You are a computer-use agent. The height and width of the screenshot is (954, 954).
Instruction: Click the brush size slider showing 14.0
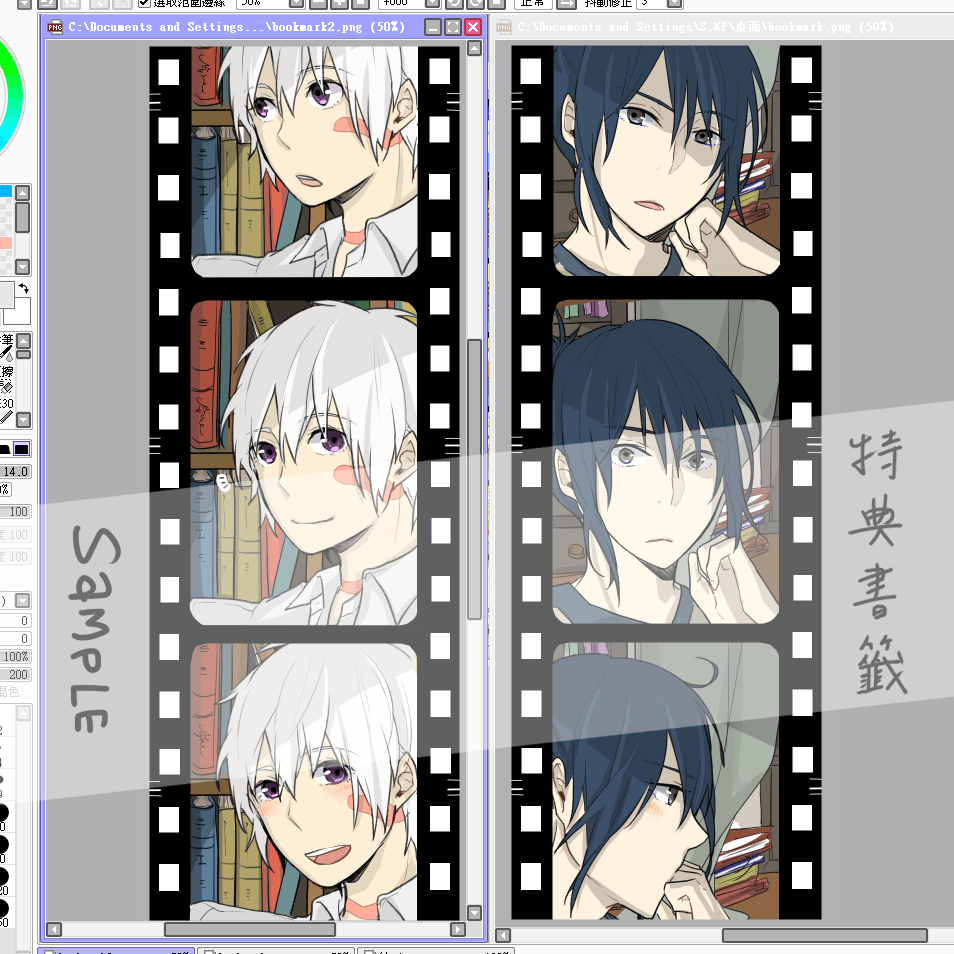(x=15, y=472)
